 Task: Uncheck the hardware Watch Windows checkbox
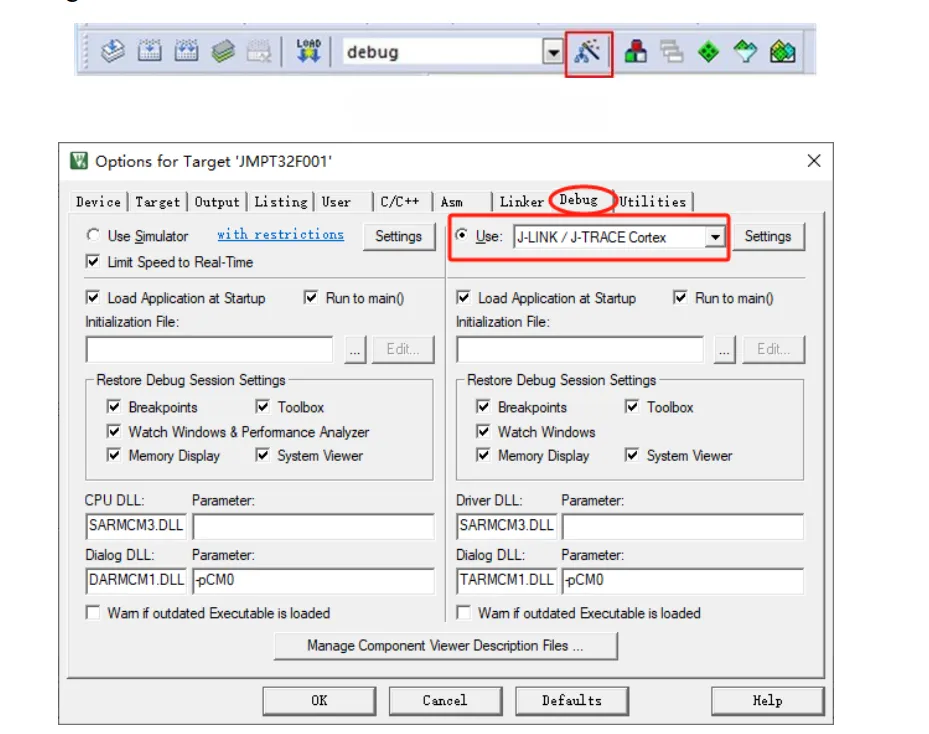(483, 431)
